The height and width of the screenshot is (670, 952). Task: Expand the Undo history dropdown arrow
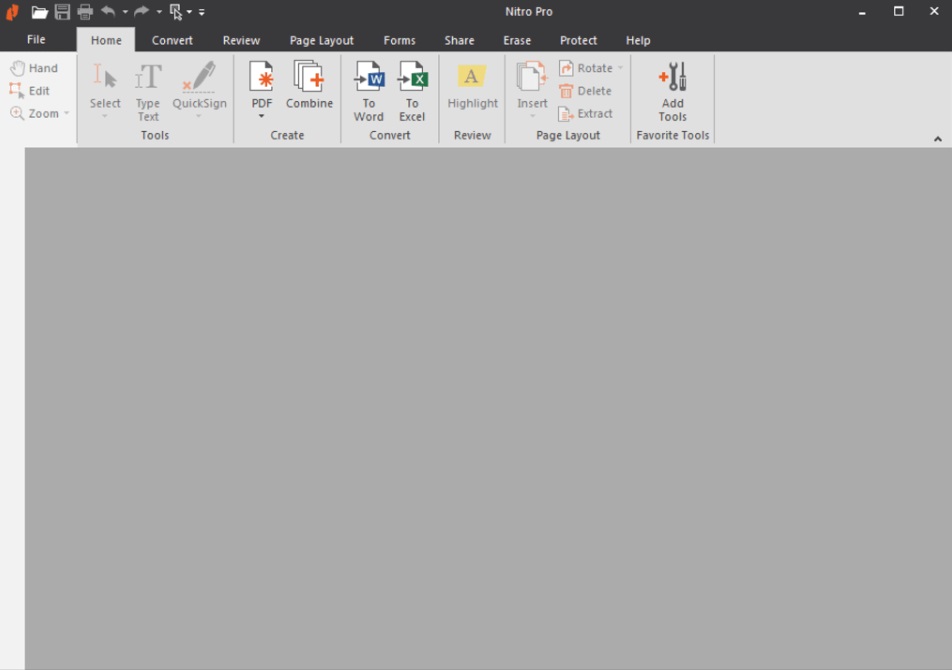125,13
